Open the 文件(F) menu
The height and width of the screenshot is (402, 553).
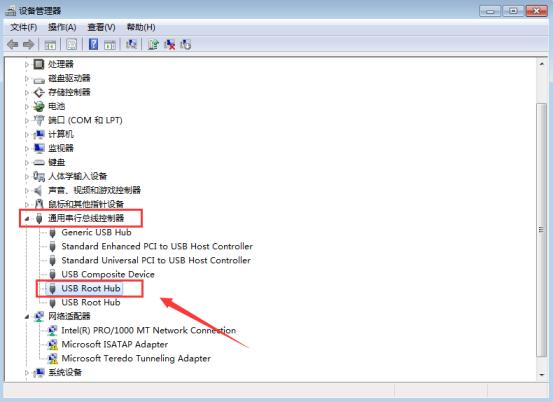pyautogui.click(x=23, y=27)
